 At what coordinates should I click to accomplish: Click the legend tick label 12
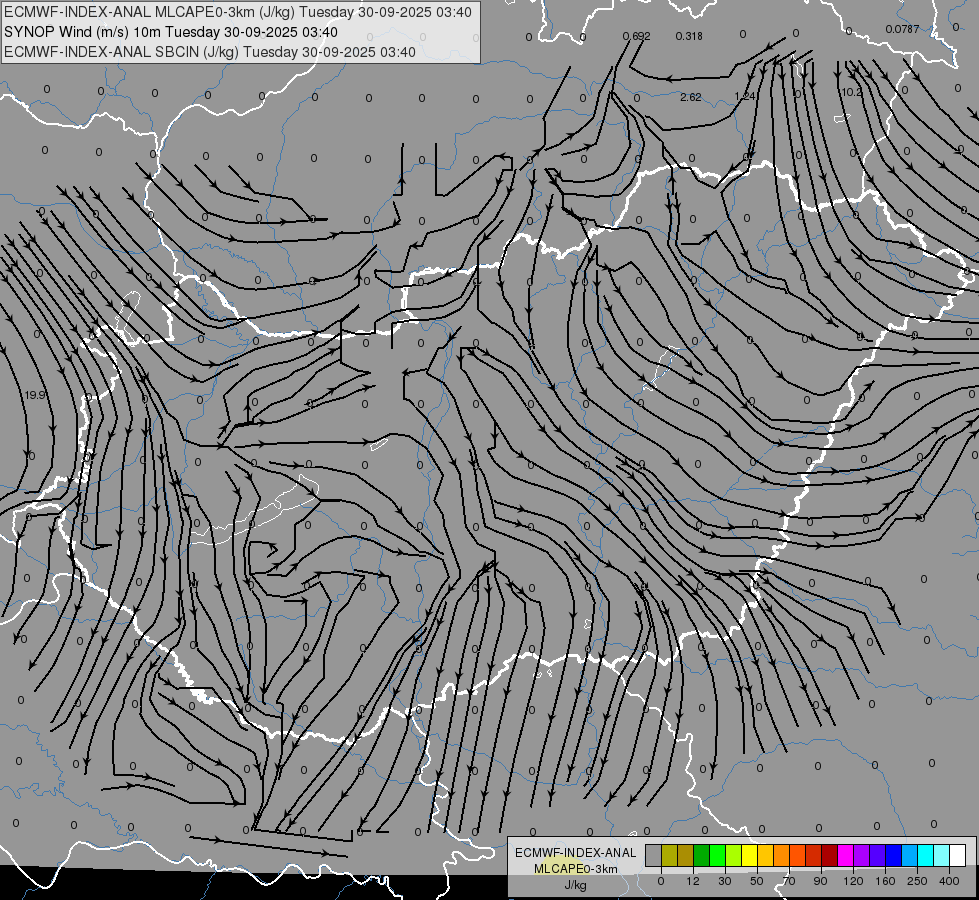[x=693, y=881]
